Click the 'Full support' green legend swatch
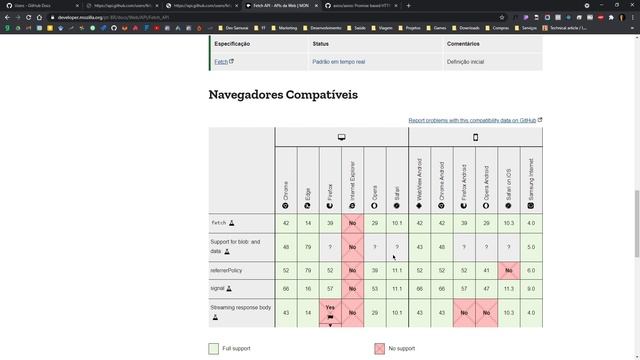 point(213,349)
